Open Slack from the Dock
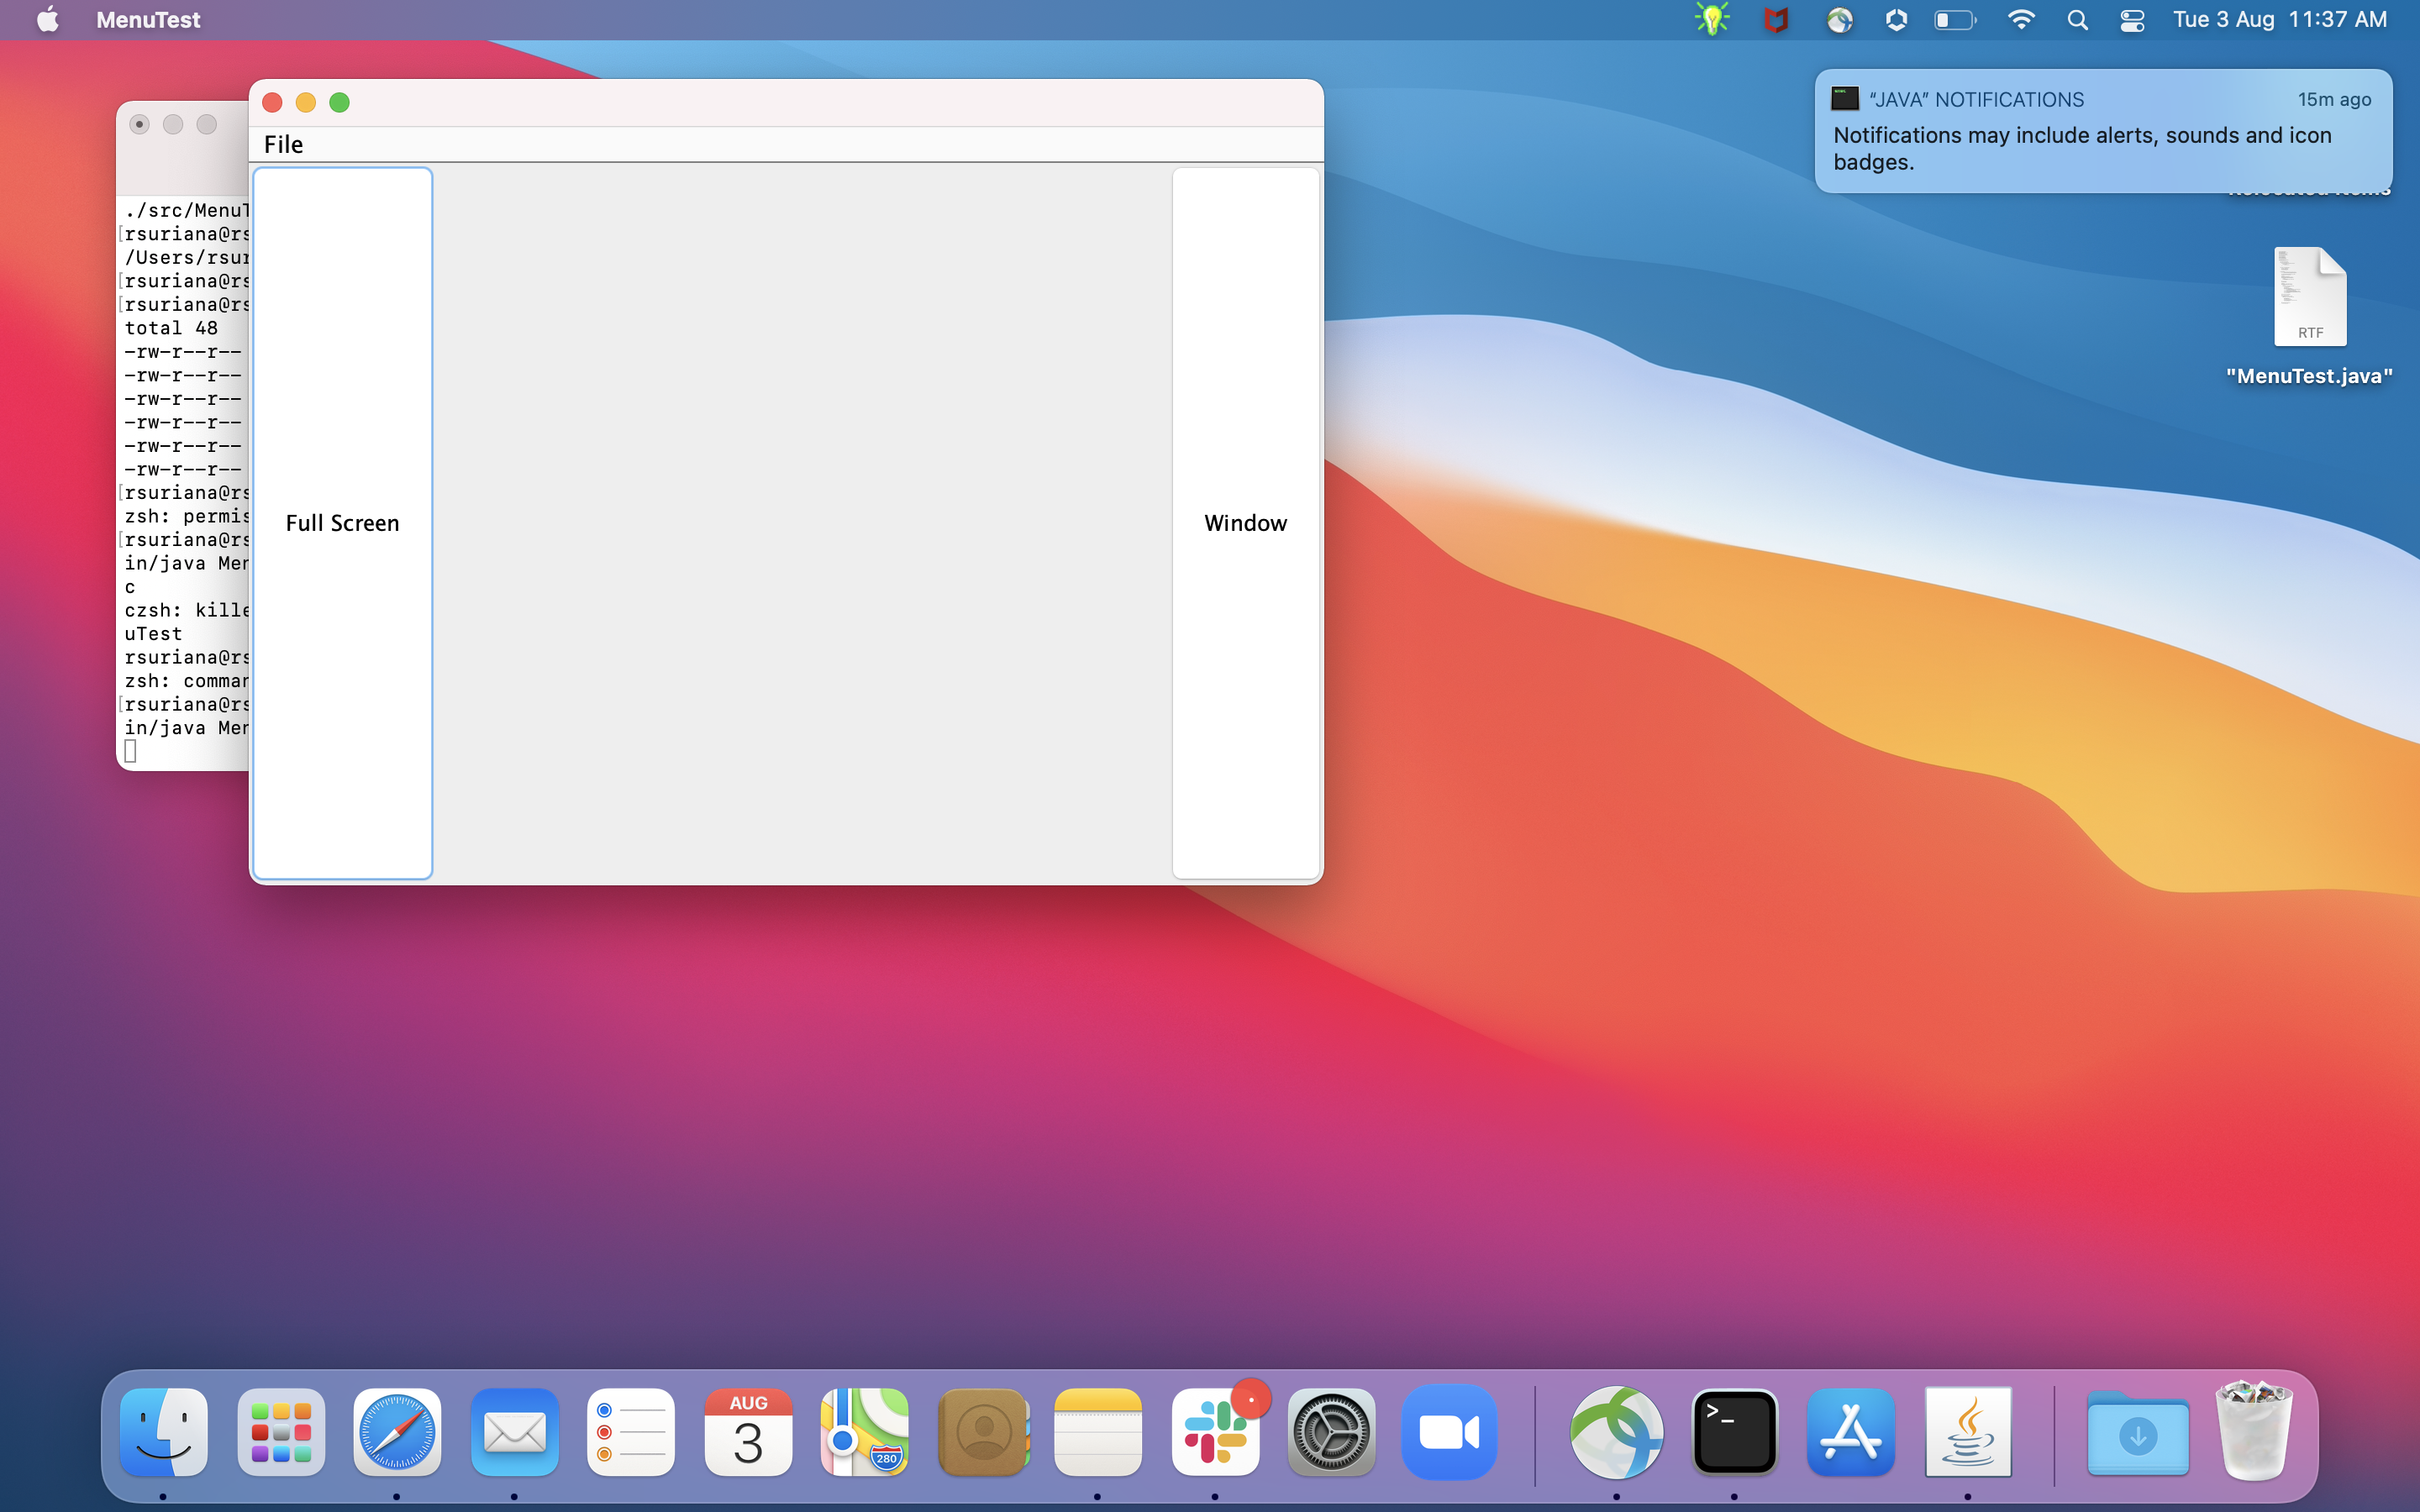Viewport: 2420px width, 1512px height. click(1215, 1432)
